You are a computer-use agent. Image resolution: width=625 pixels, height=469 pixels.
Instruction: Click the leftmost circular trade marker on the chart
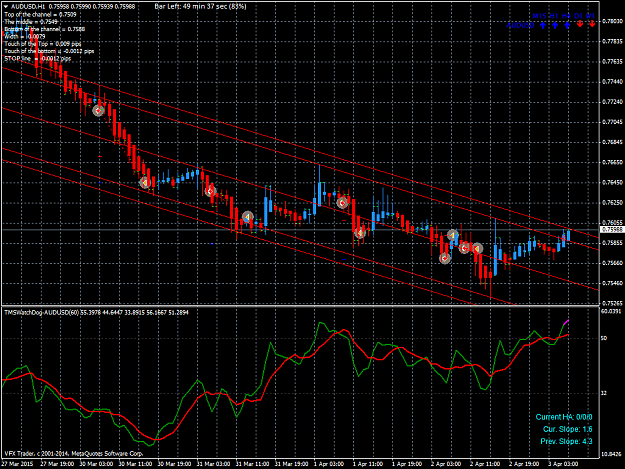(x=98, y=111)
